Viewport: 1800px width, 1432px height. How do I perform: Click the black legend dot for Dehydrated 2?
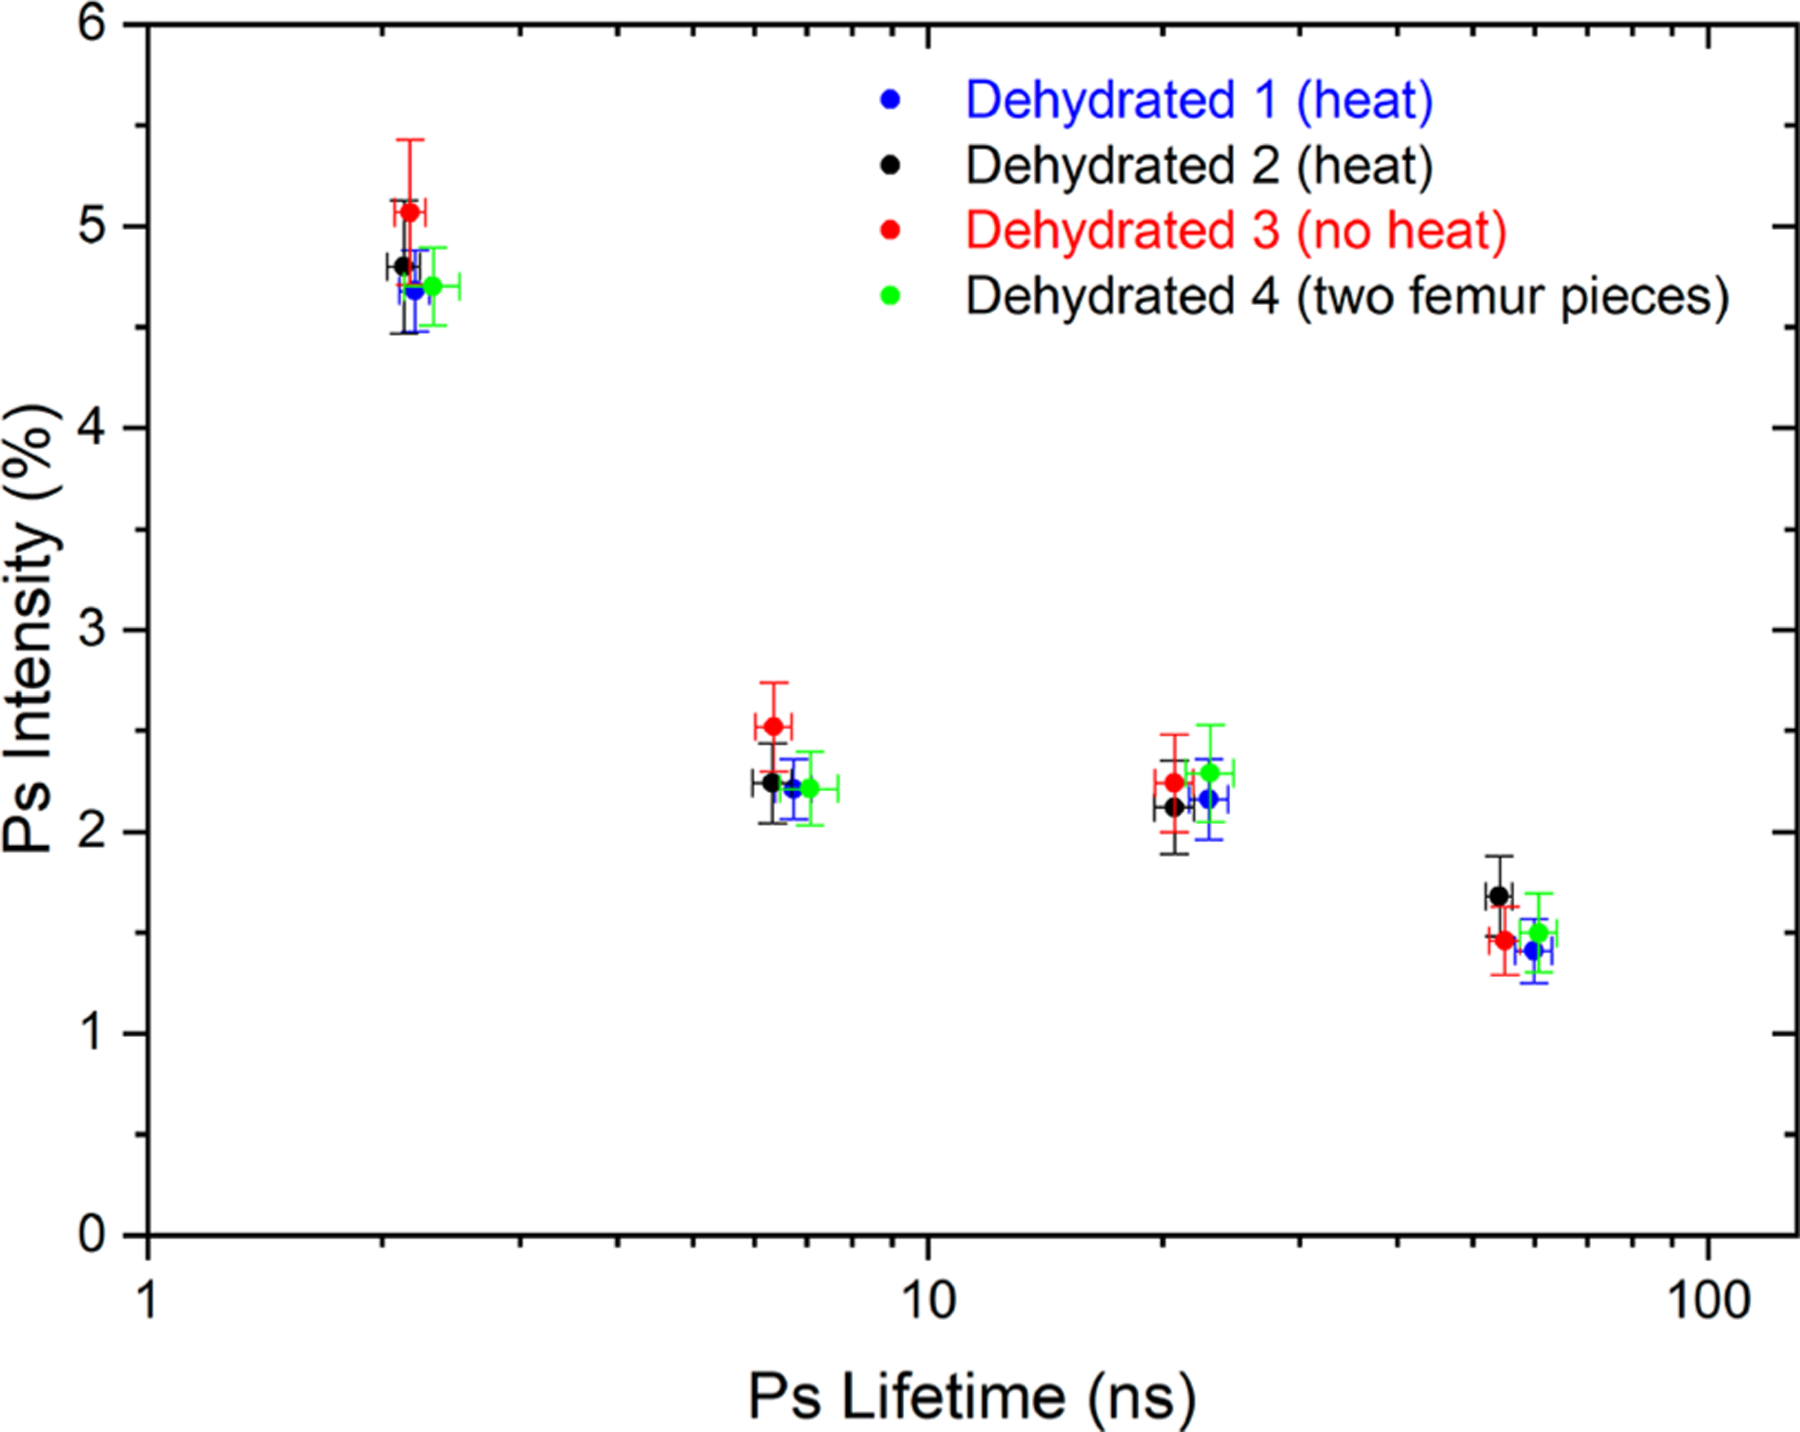(890, 166)
